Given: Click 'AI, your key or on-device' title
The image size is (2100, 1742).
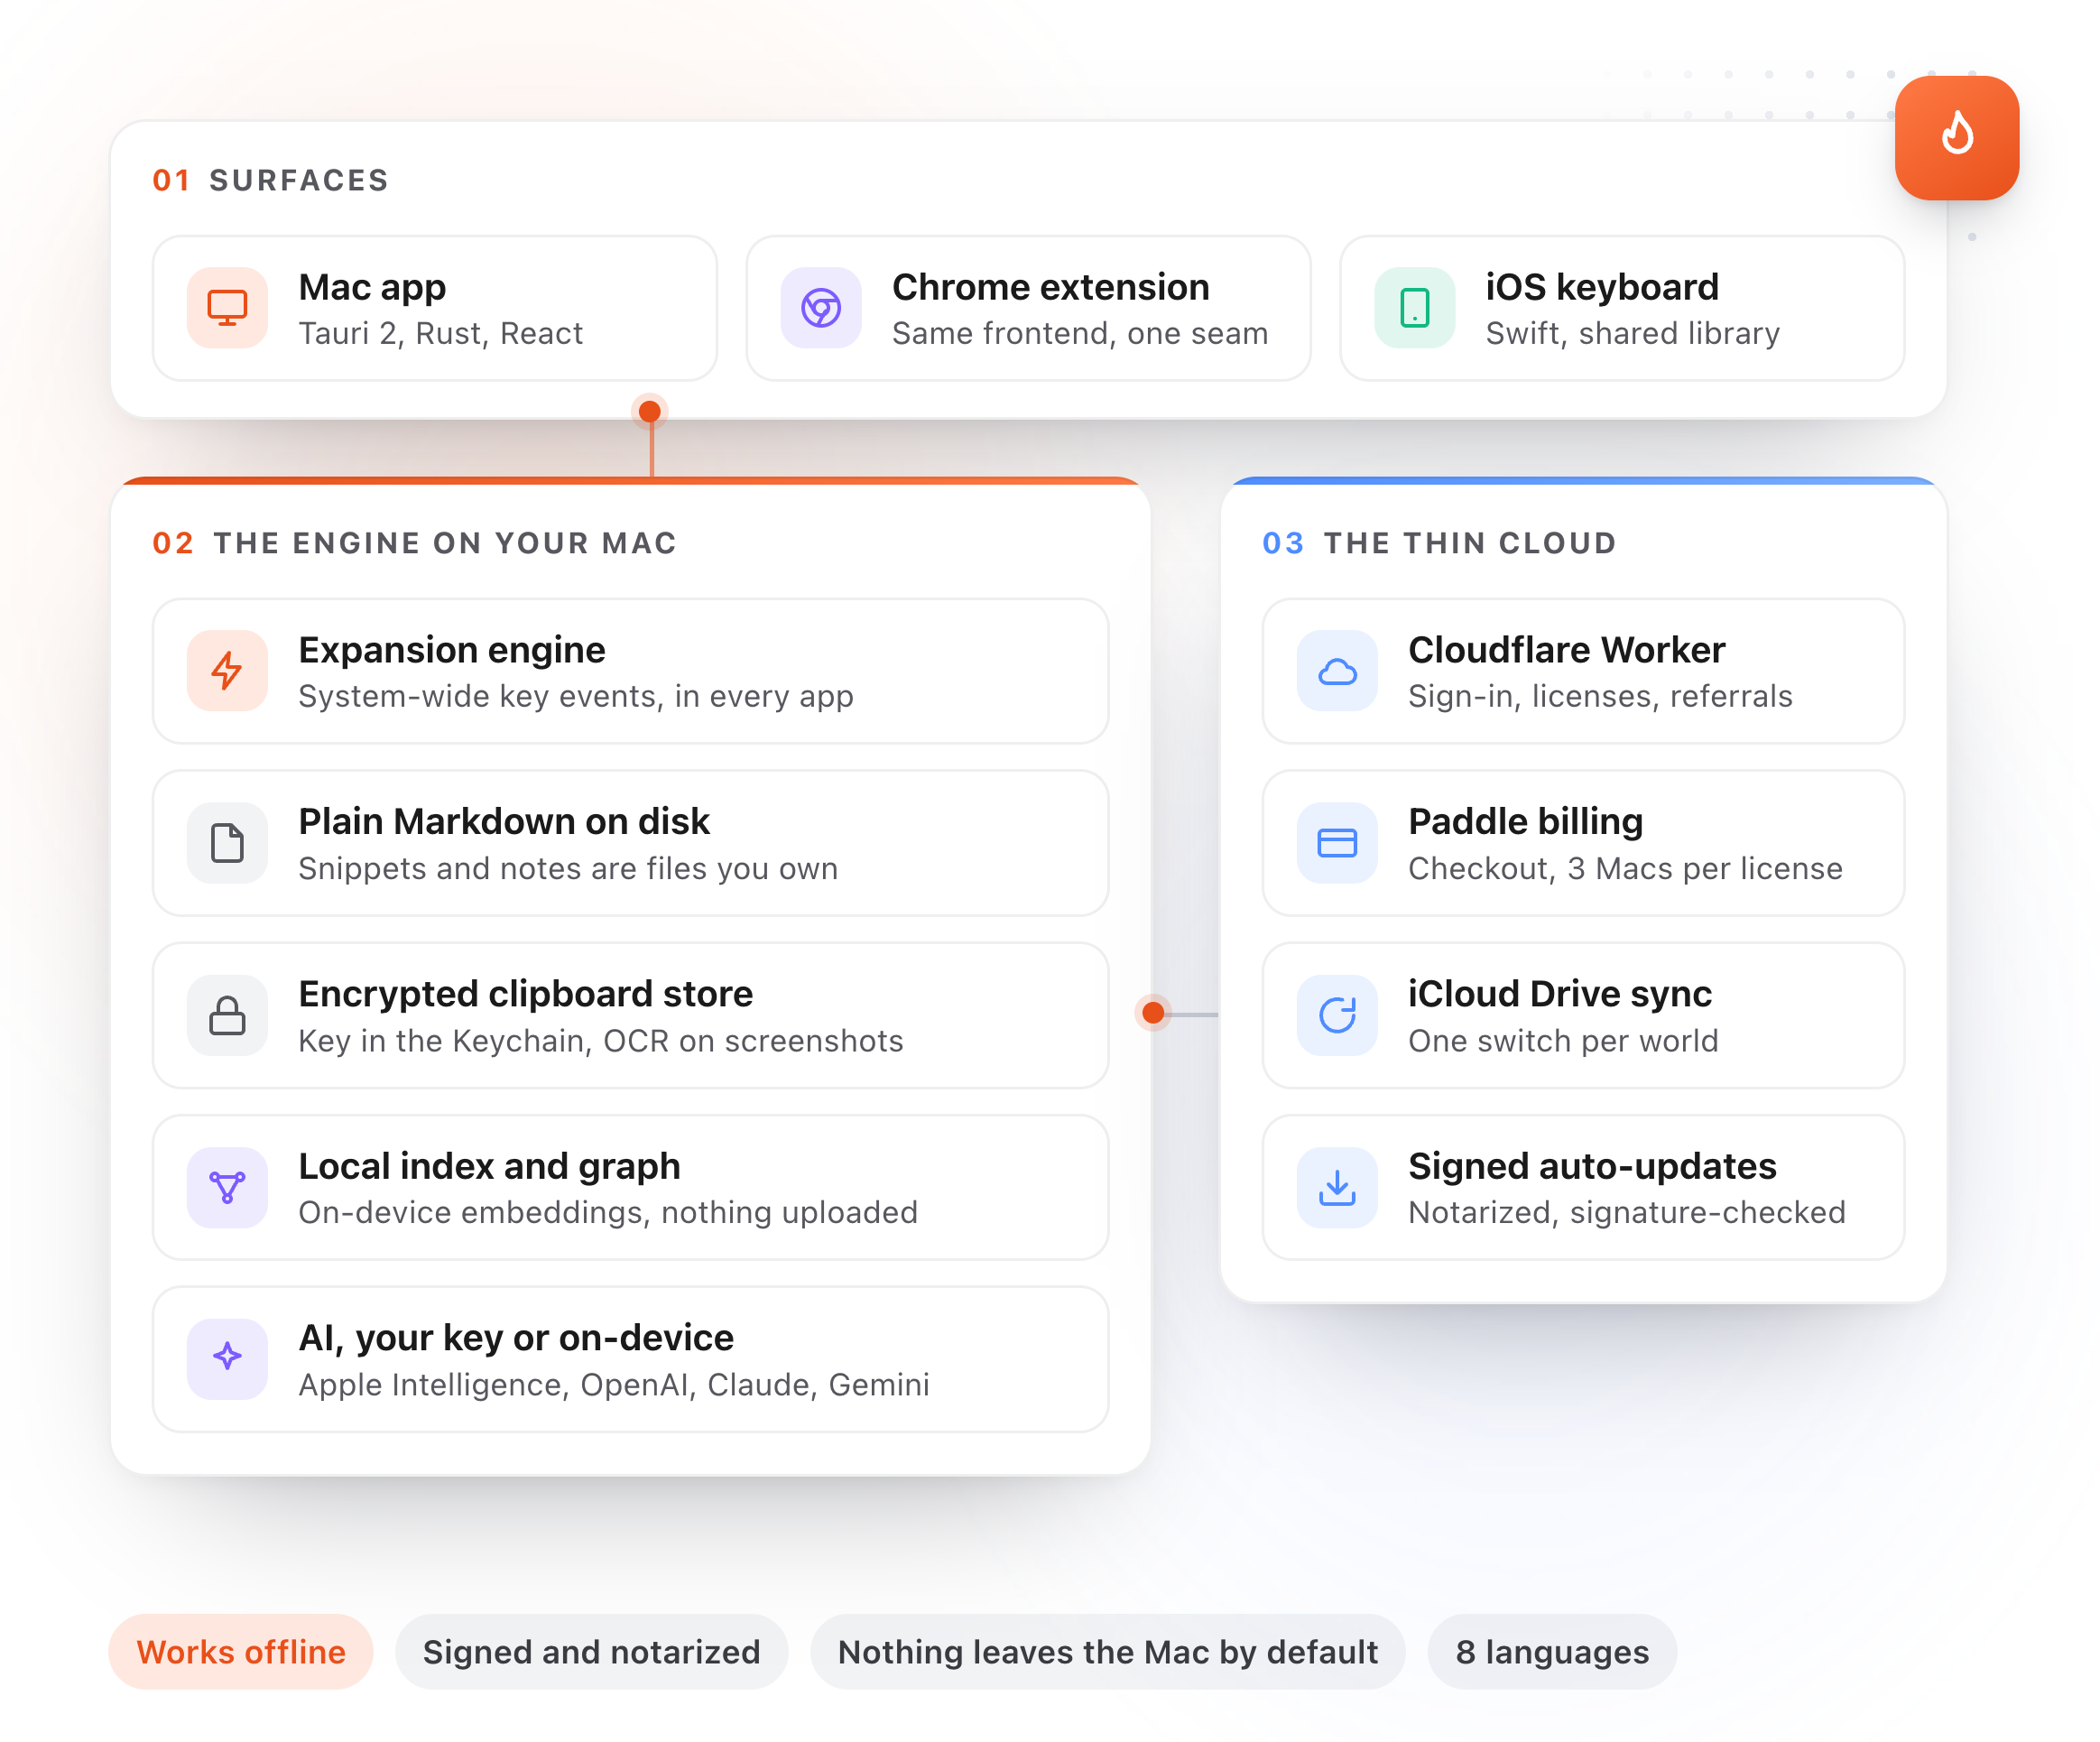Looking at the screenshot, I should tap(516, 1338).
